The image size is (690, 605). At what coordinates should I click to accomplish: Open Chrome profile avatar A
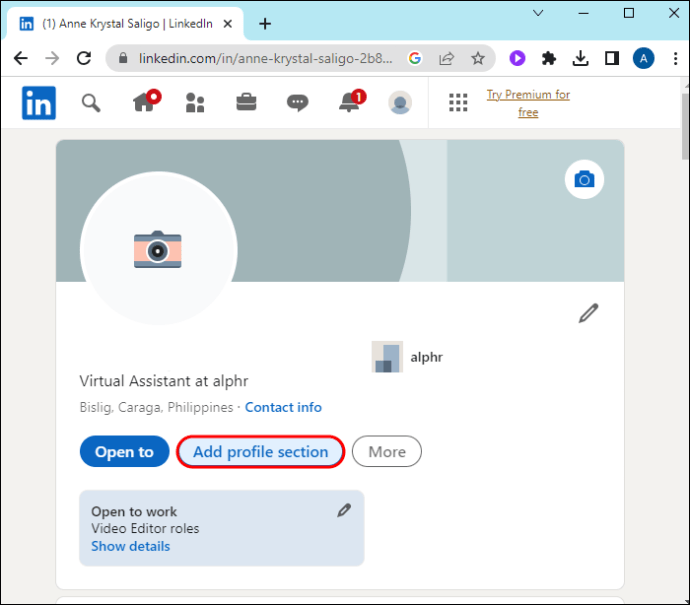643,58
